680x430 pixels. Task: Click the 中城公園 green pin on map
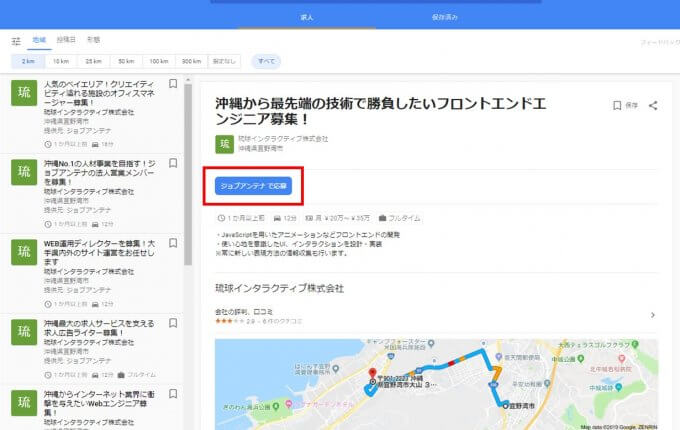pyautogui.click(x=581, y=359)
